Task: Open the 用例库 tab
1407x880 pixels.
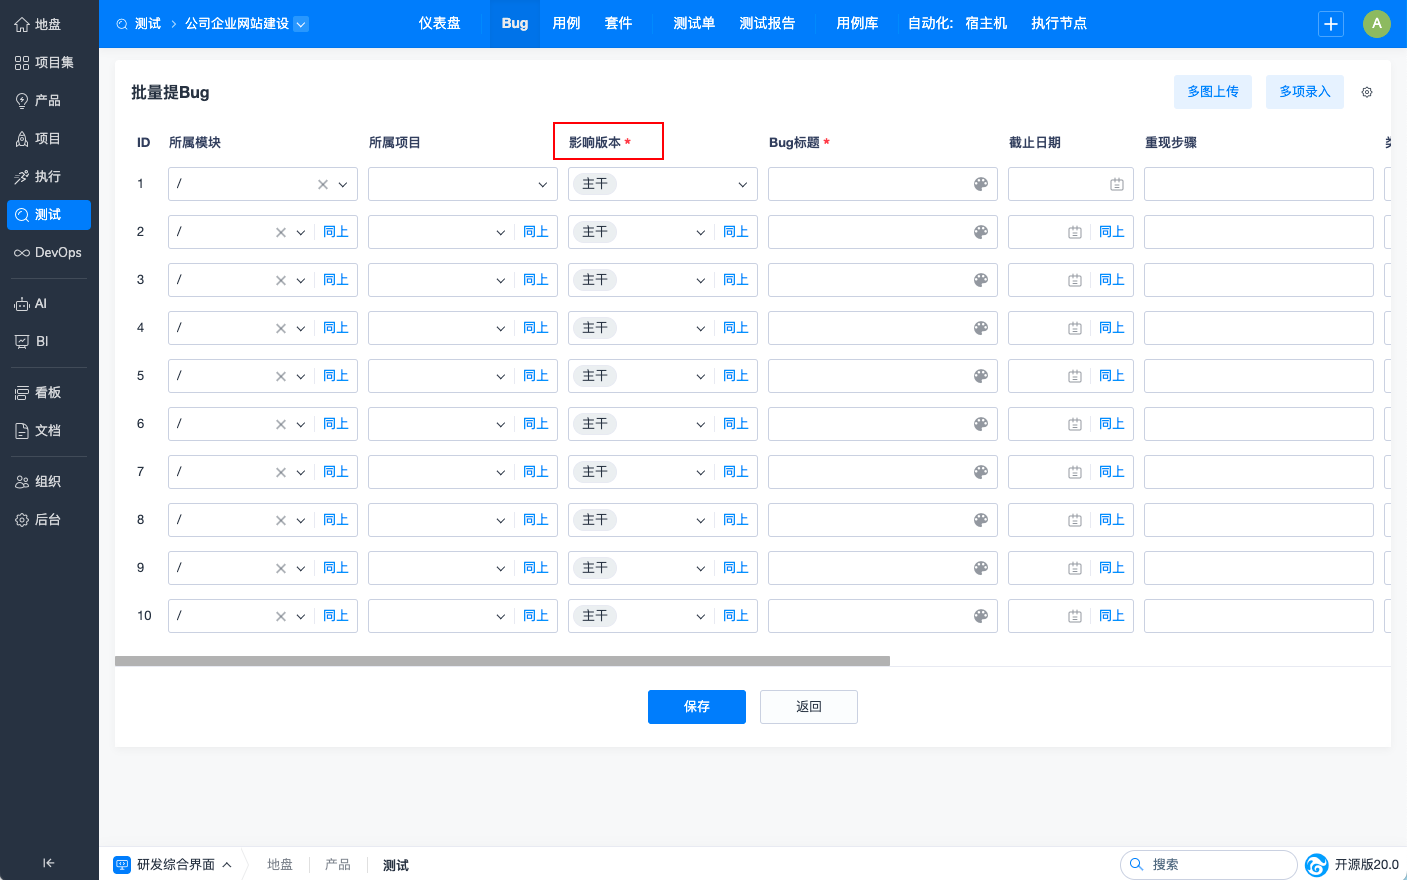Action: tap(858, 24)
